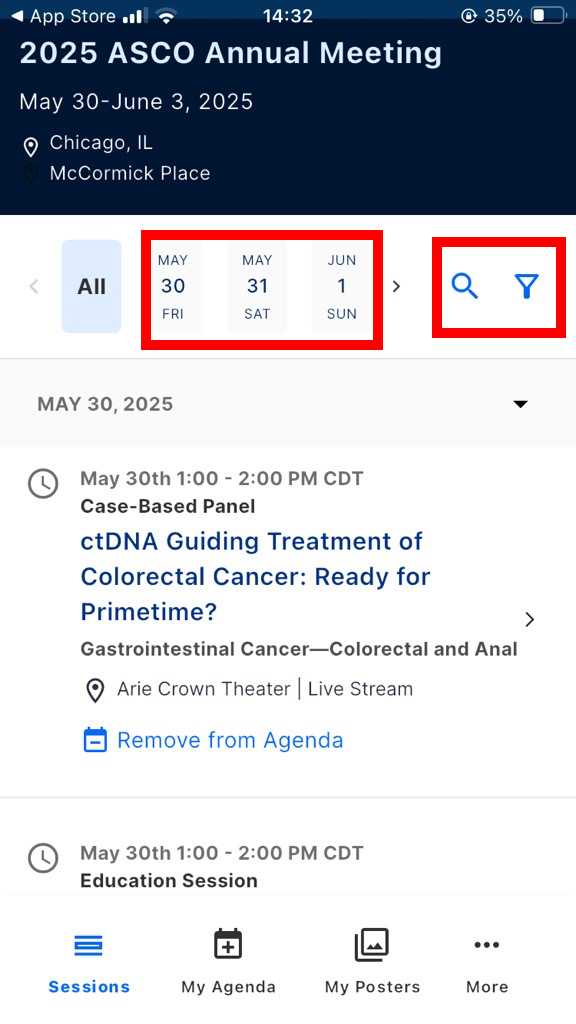Tap the grayed left date chevron
Screen dimensions: 576x1024
(x=34, y=286)
